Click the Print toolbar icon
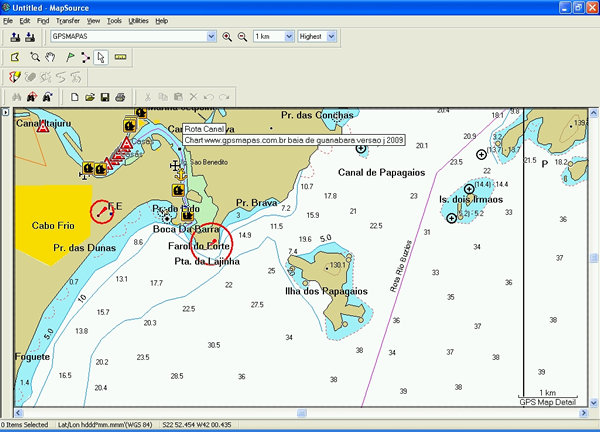 (x=120, y=97)
